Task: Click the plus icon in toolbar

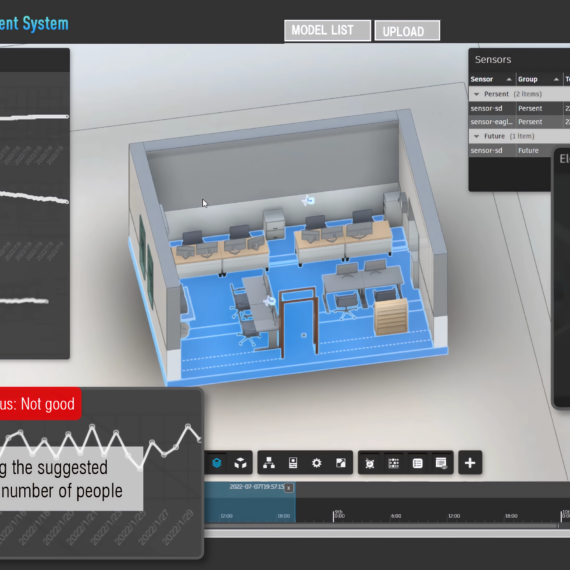Action: pyautogui.click(x=470, y=463)
